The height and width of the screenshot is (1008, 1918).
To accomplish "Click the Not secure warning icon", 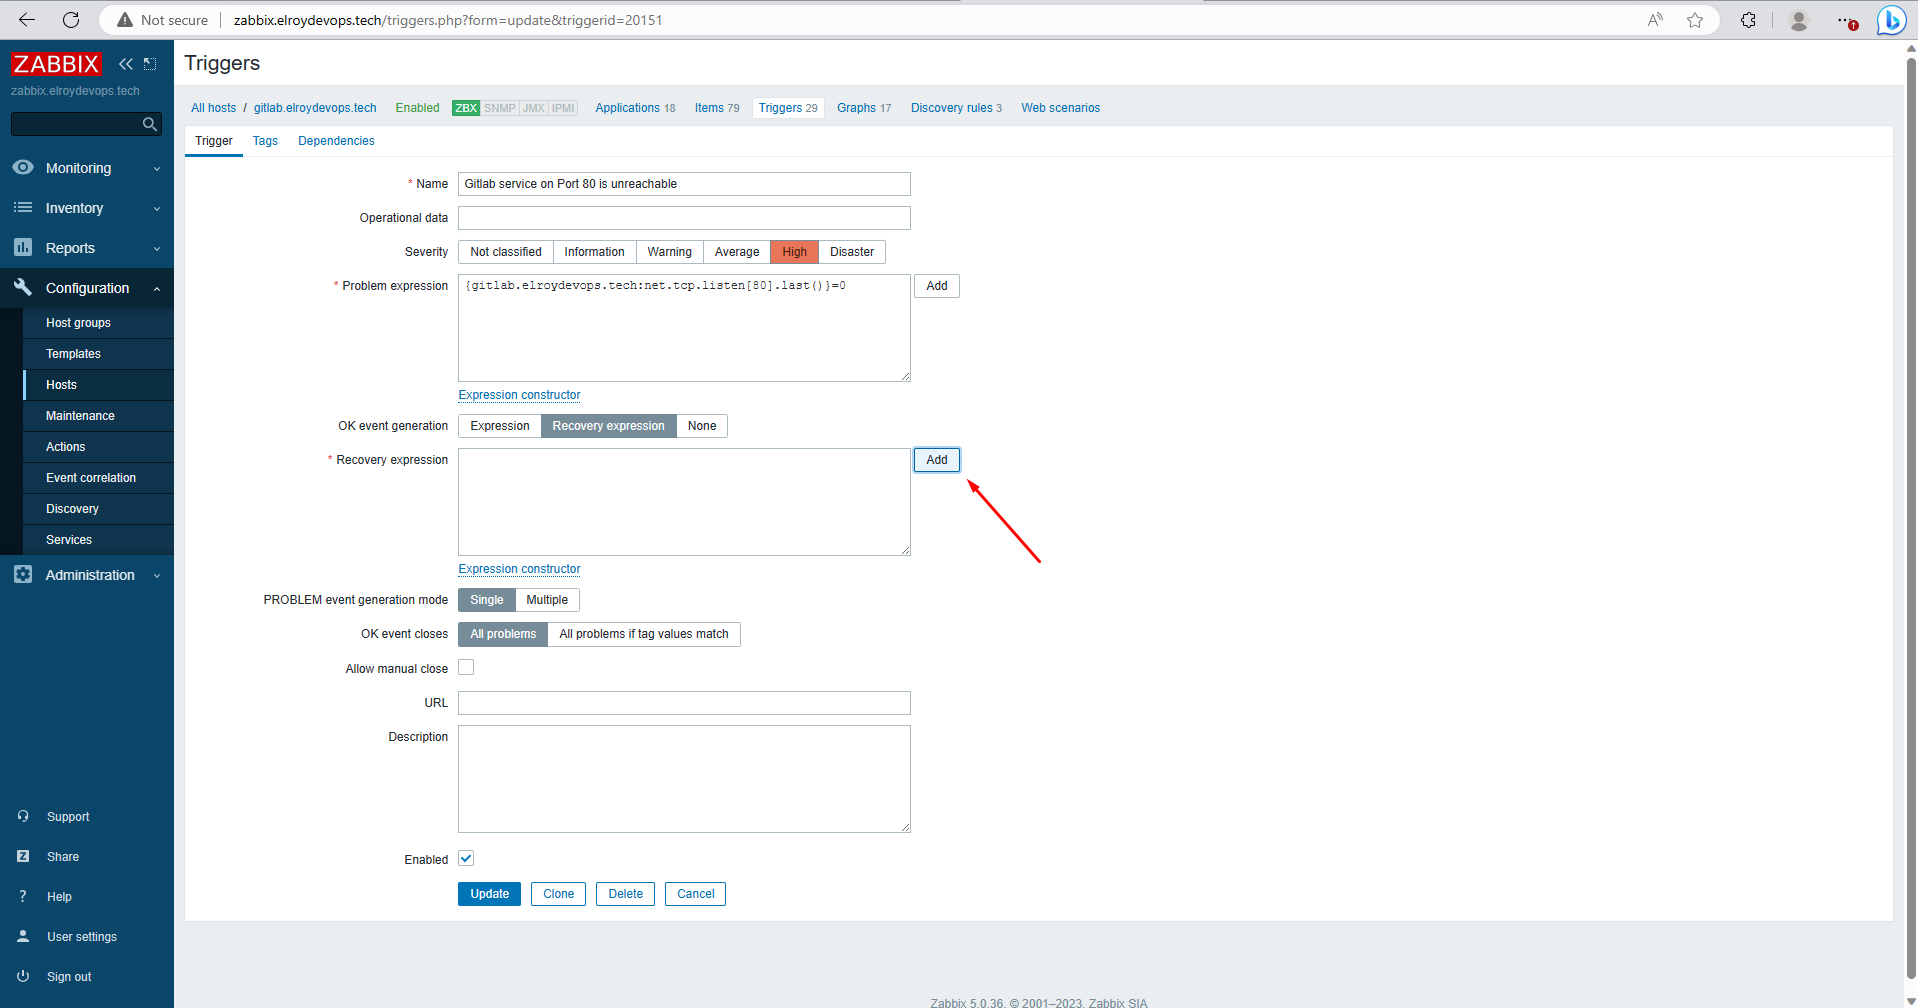I will (x=125, y=20).
